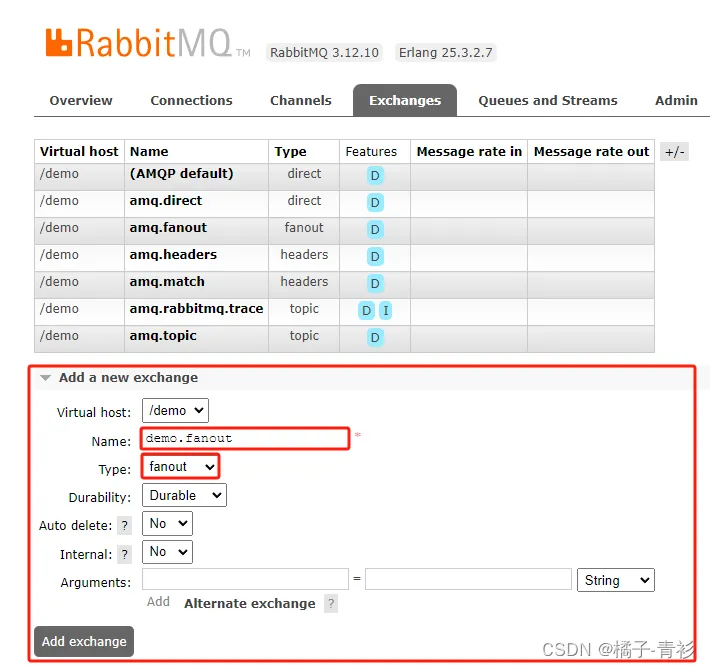Open the Queues and Streams tab

548,101
